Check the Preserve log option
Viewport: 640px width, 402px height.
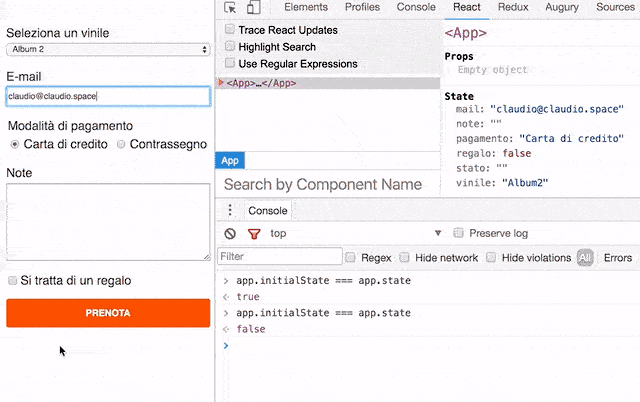pos(459,233)
